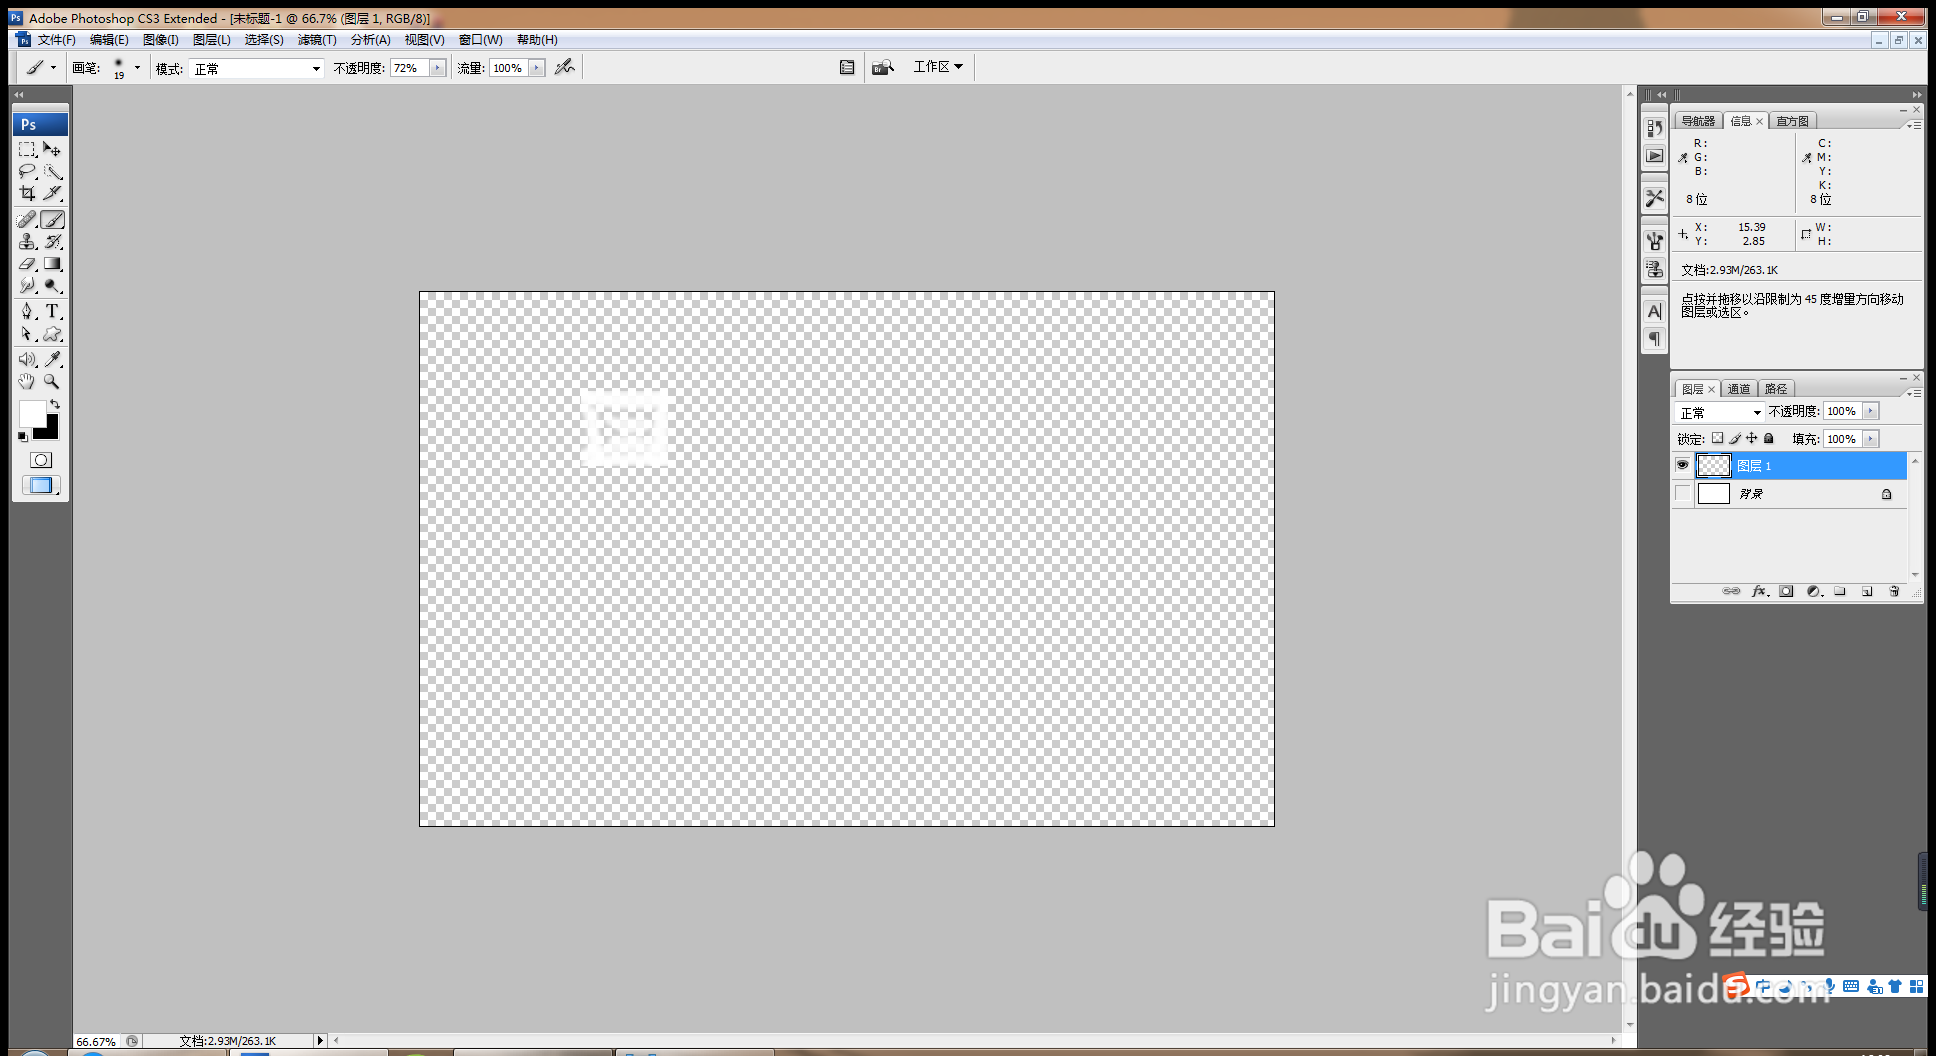Image resolution: width=1936 pixels, height=1056 pixels.
Task: Toggle lock transparent pixels
Action: (1717, 438)
